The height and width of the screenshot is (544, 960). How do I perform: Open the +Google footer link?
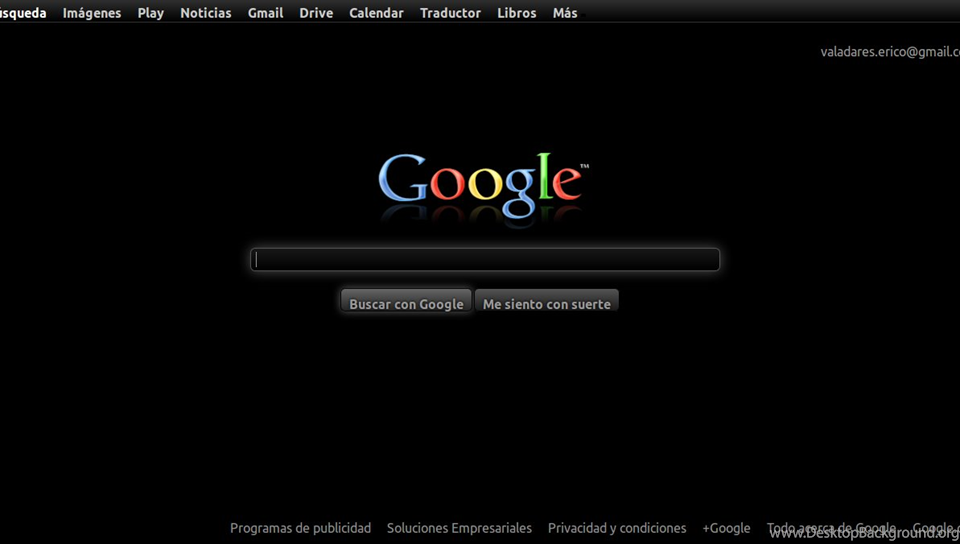726,528
